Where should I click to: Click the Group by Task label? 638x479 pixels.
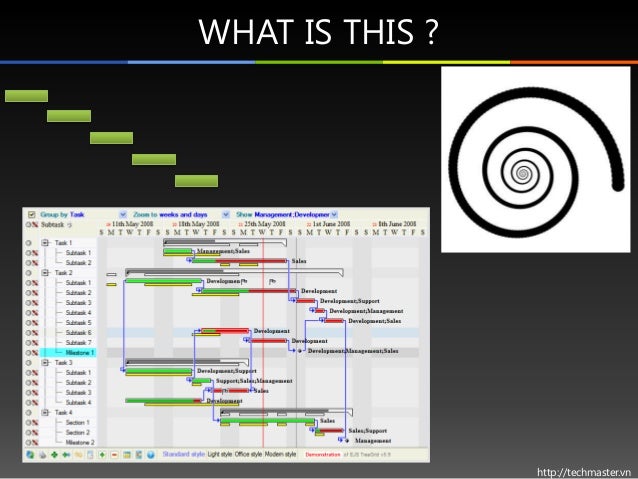[x=62, y=214]
